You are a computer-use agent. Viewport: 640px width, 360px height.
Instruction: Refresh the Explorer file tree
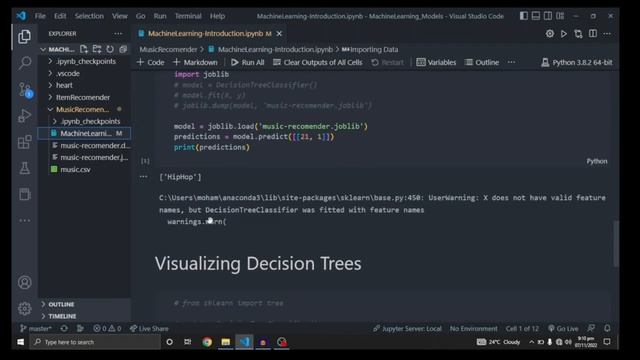[110, 49]
